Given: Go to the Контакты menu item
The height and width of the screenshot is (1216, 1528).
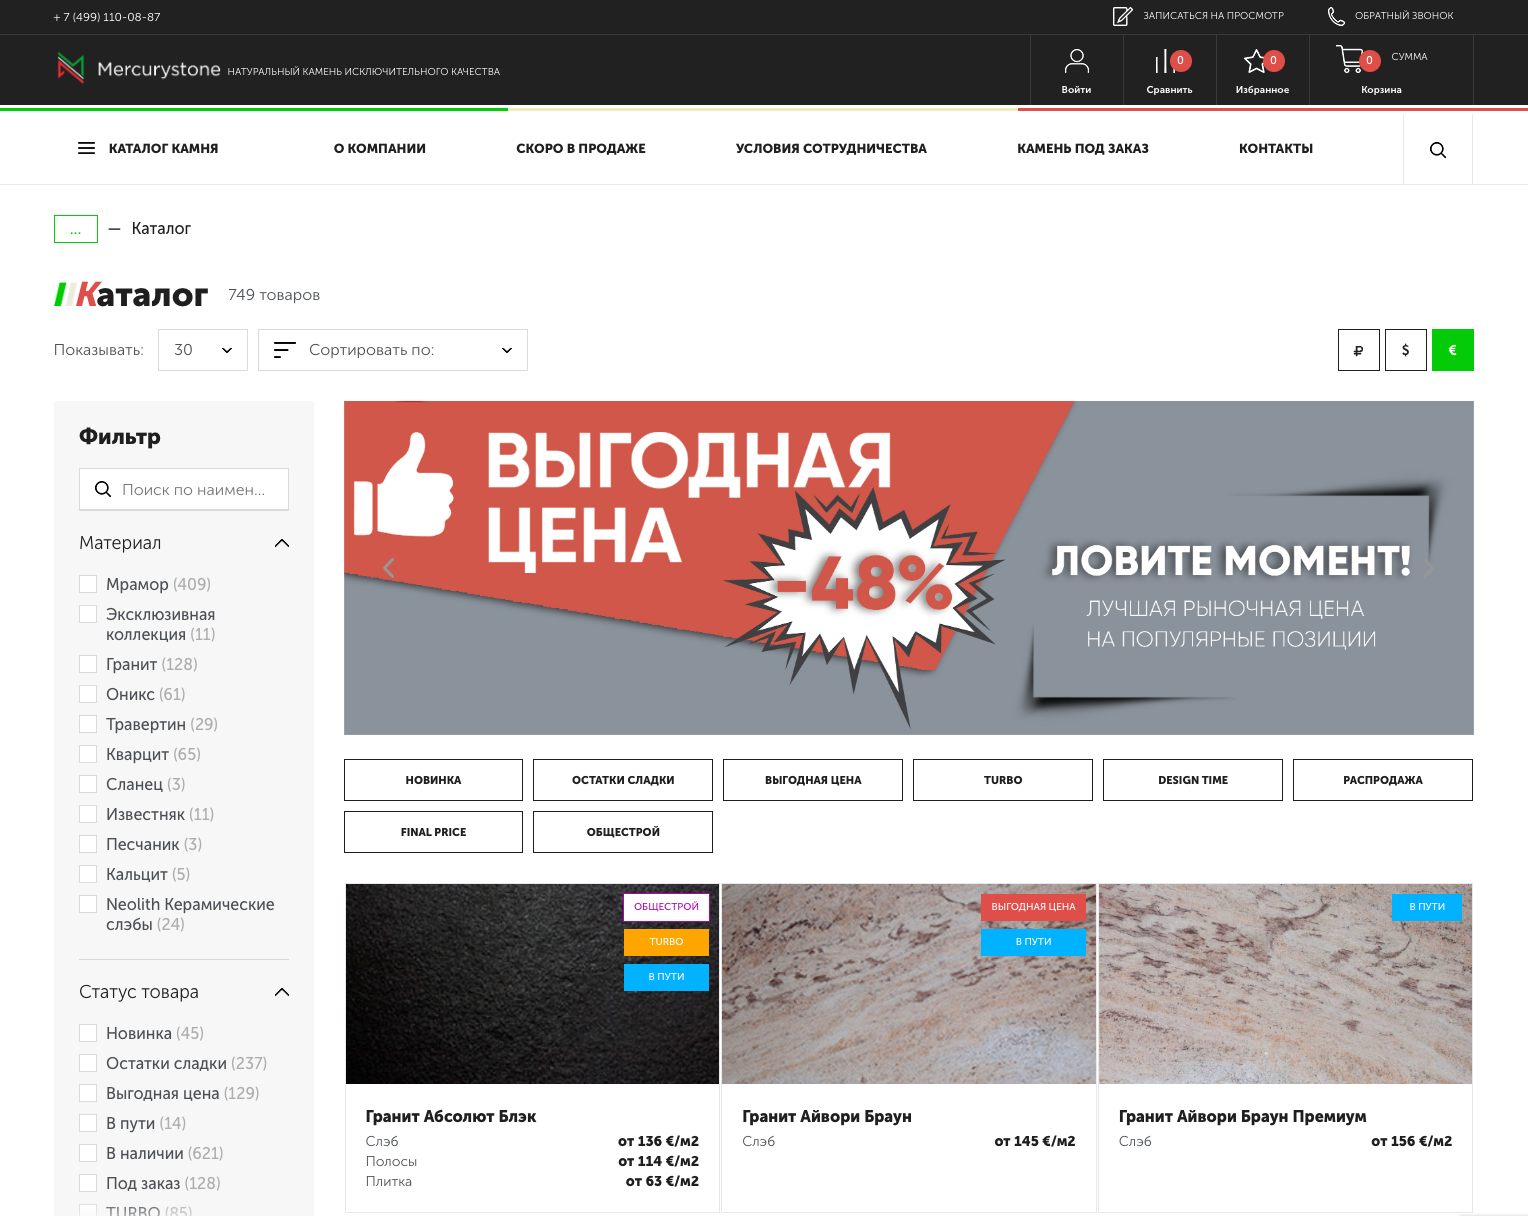Looking at the screenshot, I should coord(1275,149).
